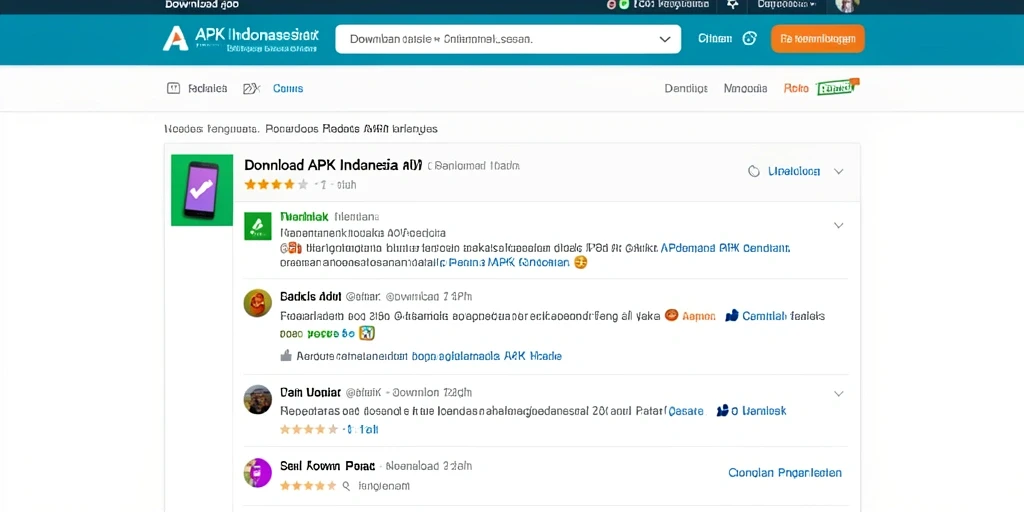Image resolution: width=1024 pixels, height=512 pixels.
Task: Click the magnifier icon beside the last review stars
Action: (x=346, y=486)
